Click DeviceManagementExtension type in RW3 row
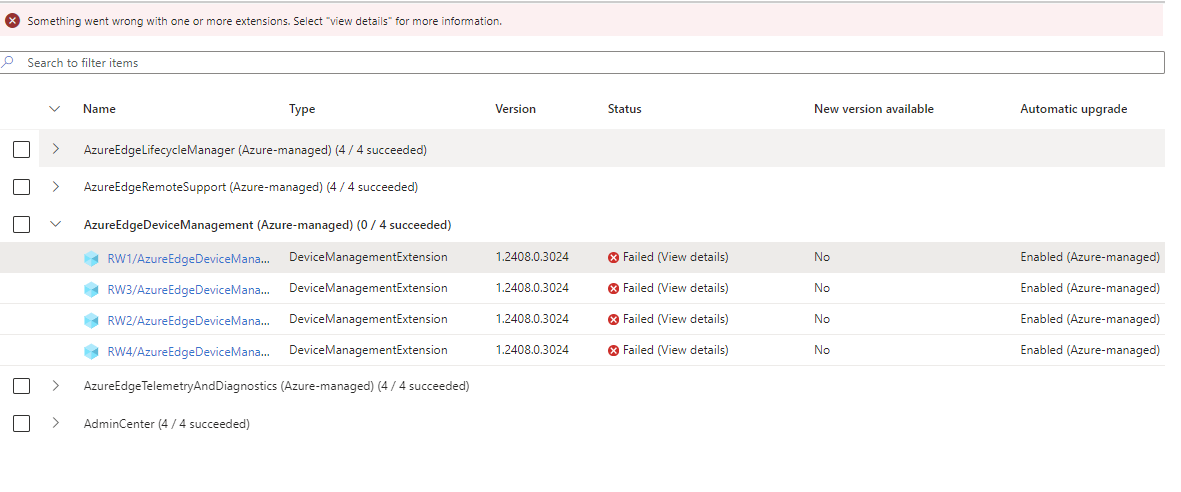Viewport: 1181px width, 492px height. (368, 288)
